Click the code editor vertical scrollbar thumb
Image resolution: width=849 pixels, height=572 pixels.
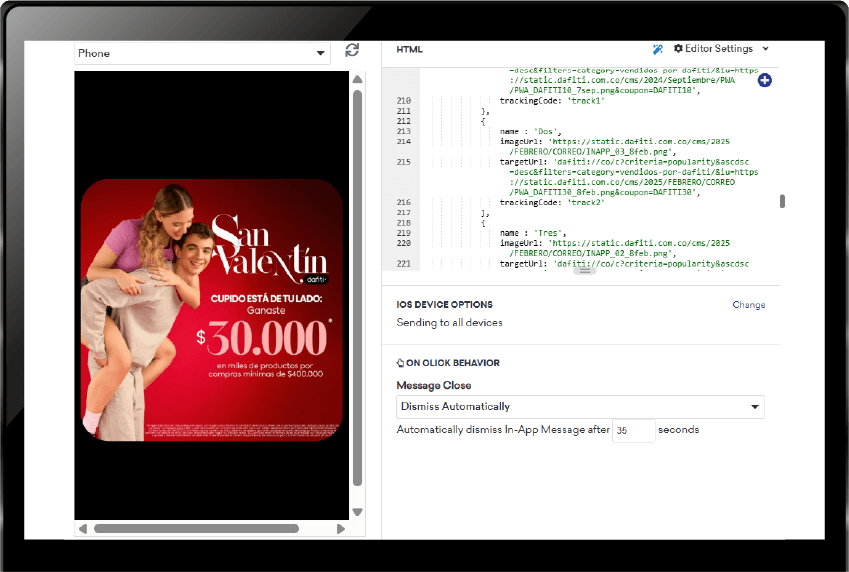pos(782,201)
